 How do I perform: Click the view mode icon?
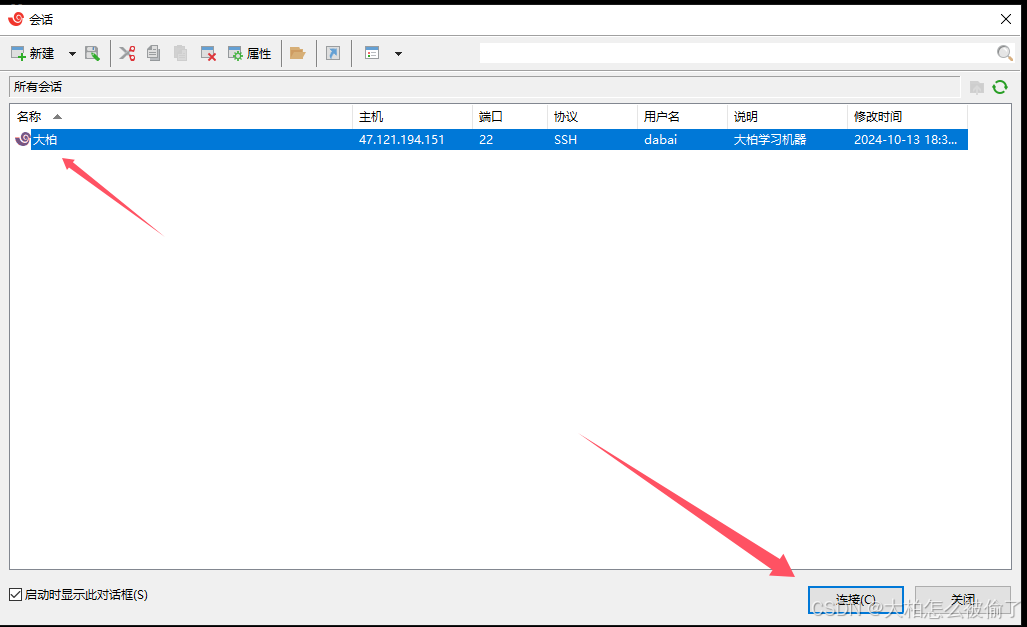(372, 53)
